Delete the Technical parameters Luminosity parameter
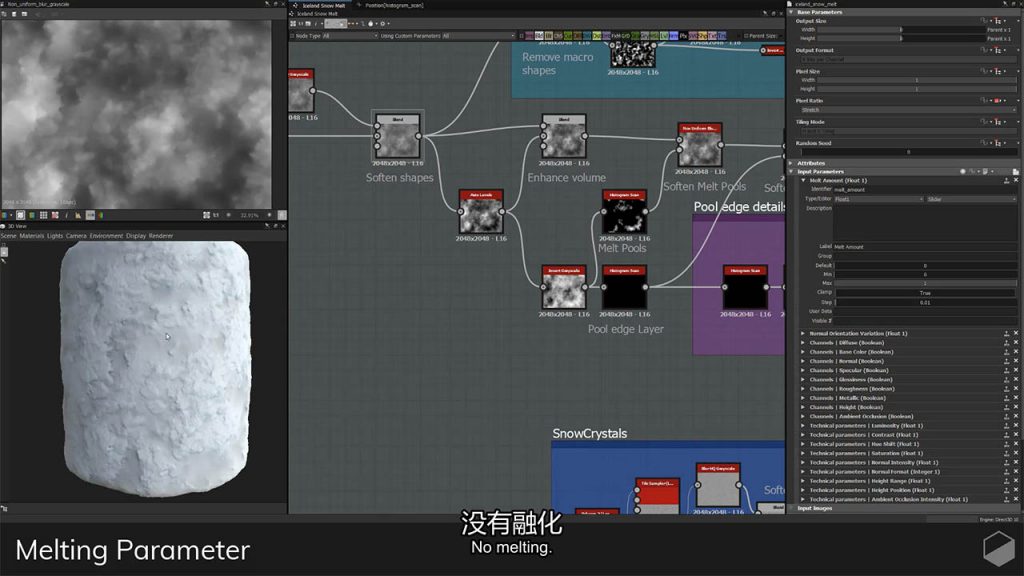 coord(1016,425)
